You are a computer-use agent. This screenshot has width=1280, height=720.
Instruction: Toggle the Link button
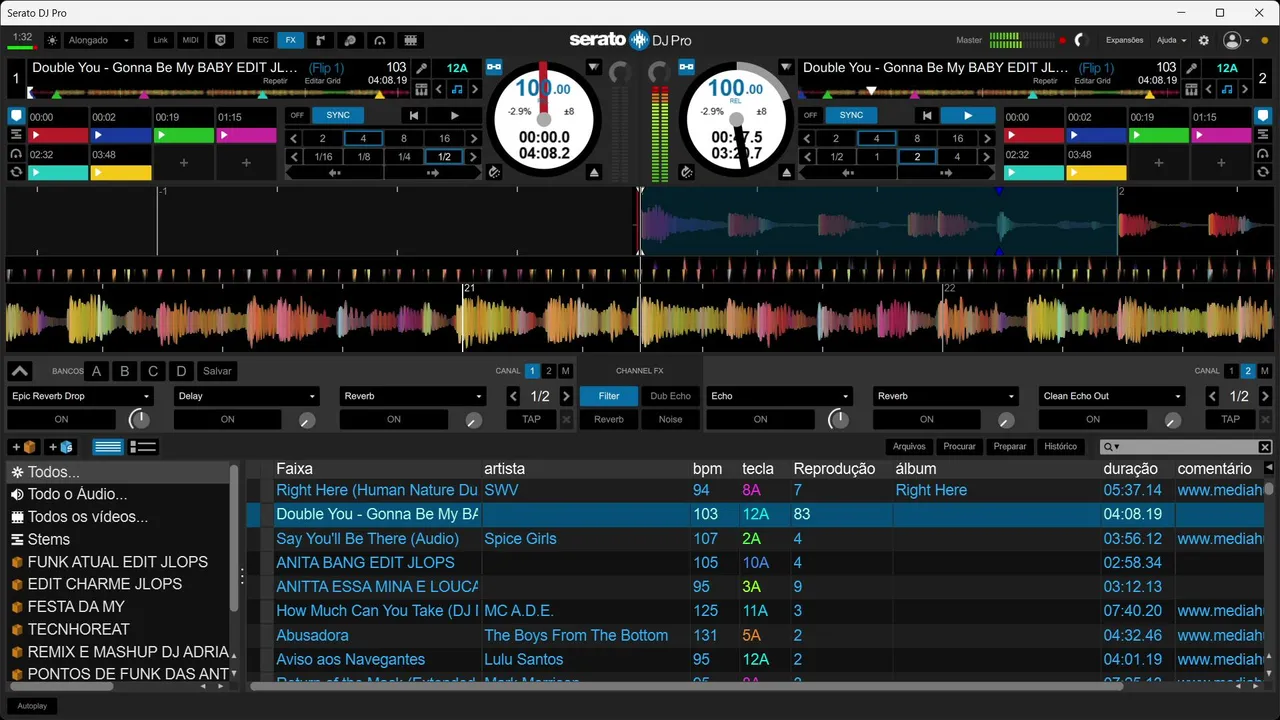pyautogui.click(x=160, y=40)
